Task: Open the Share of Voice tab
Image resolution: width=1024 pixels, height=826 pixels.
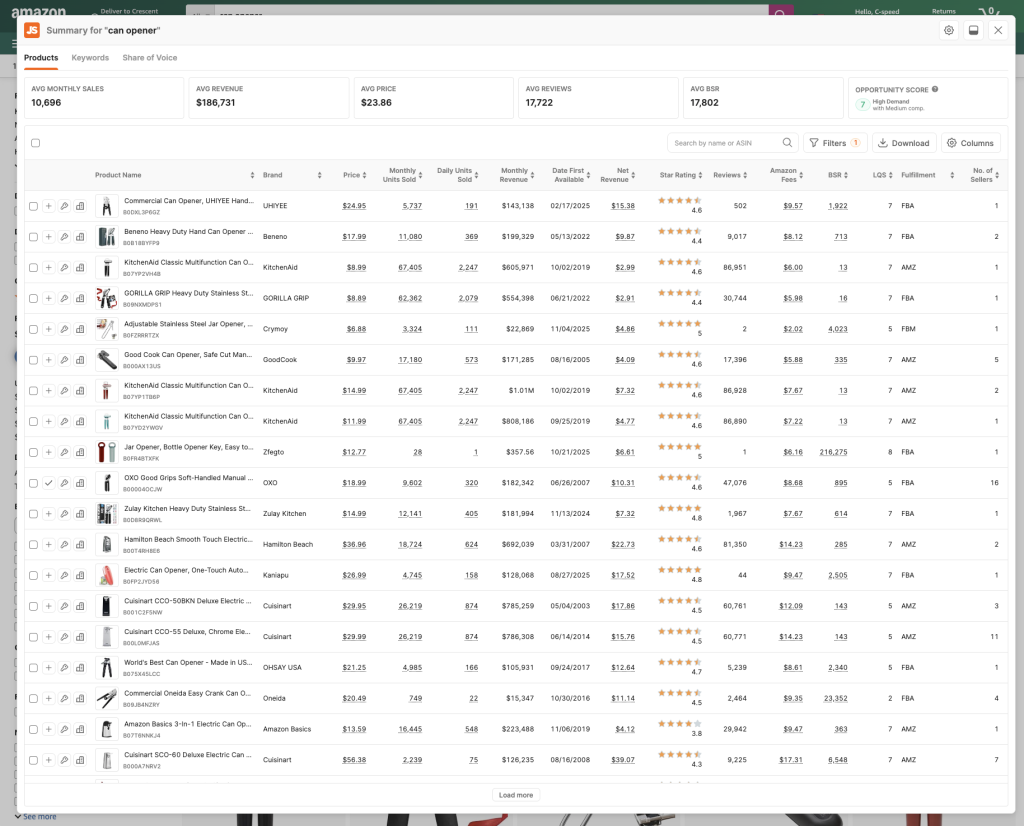Action: [x=150, y=58]
